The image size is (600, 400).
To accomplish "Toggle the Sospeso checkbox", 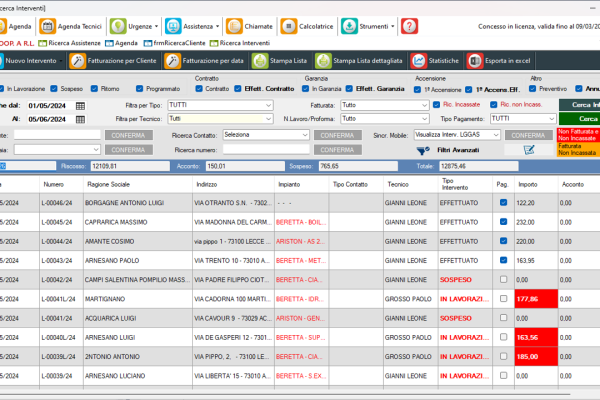I will coord(54,89).
